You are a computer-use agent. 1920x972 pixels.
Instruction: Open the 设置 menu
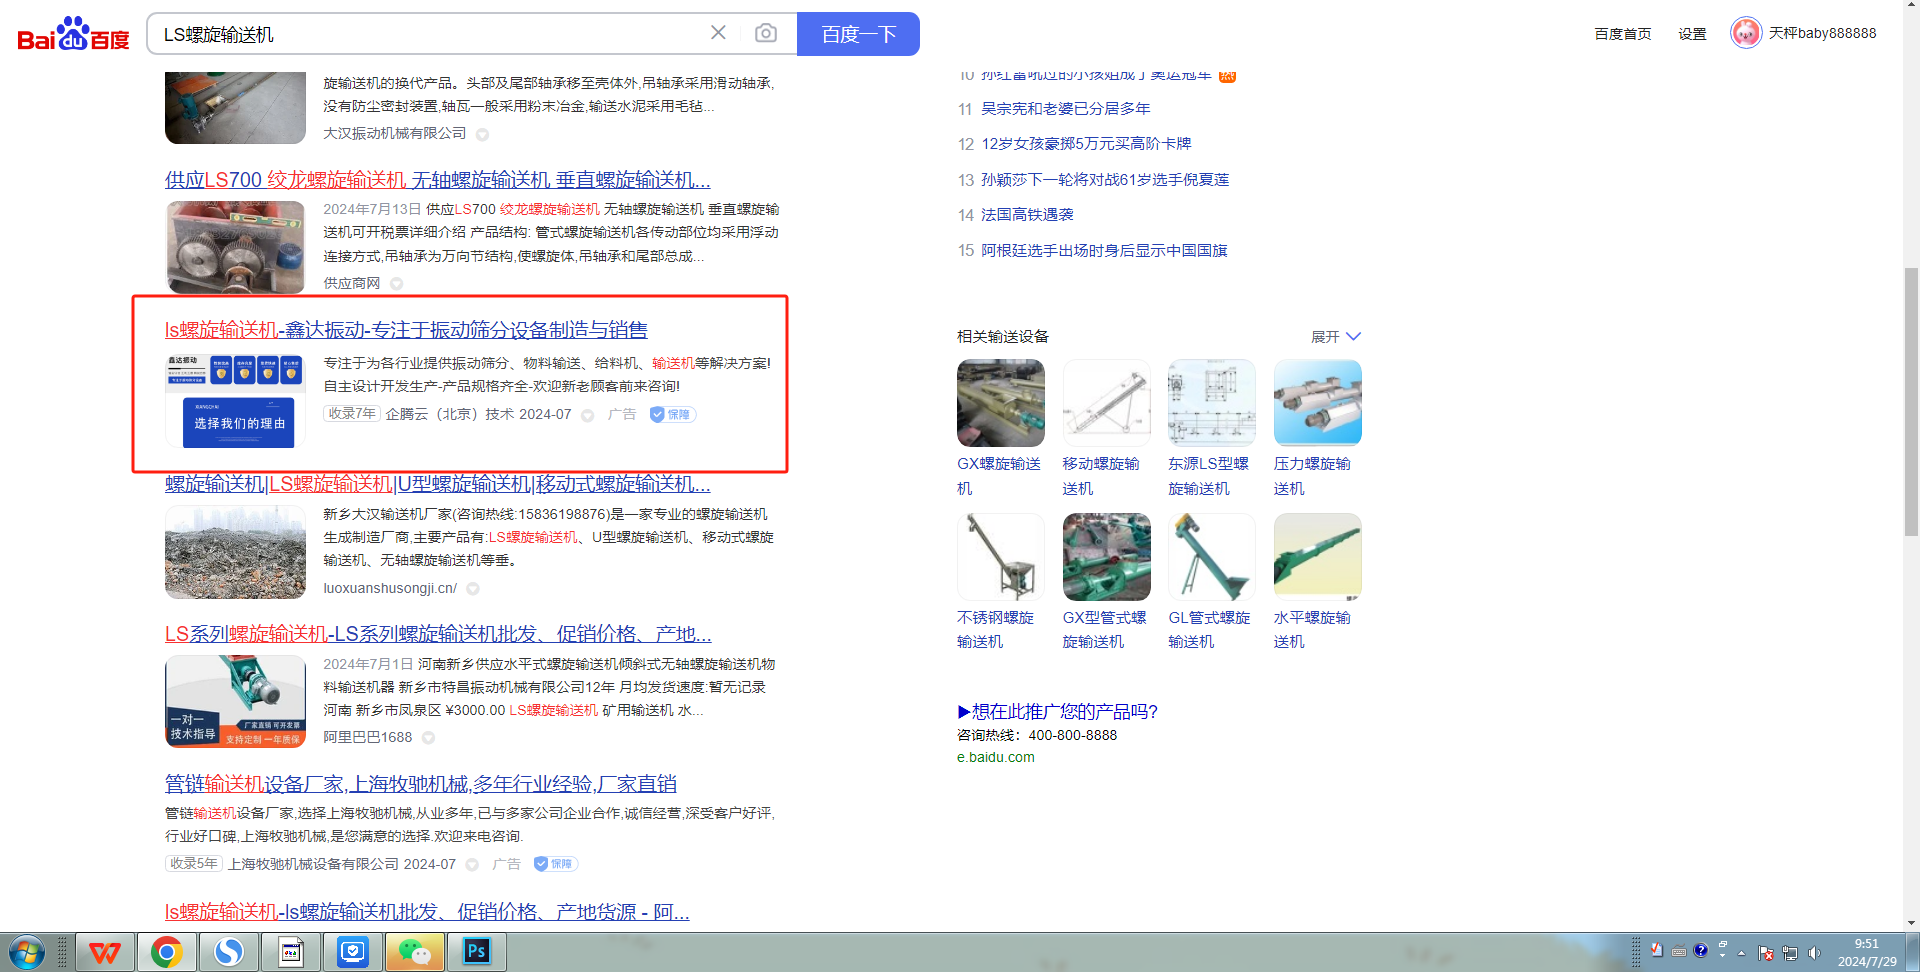click(1692, 34)
